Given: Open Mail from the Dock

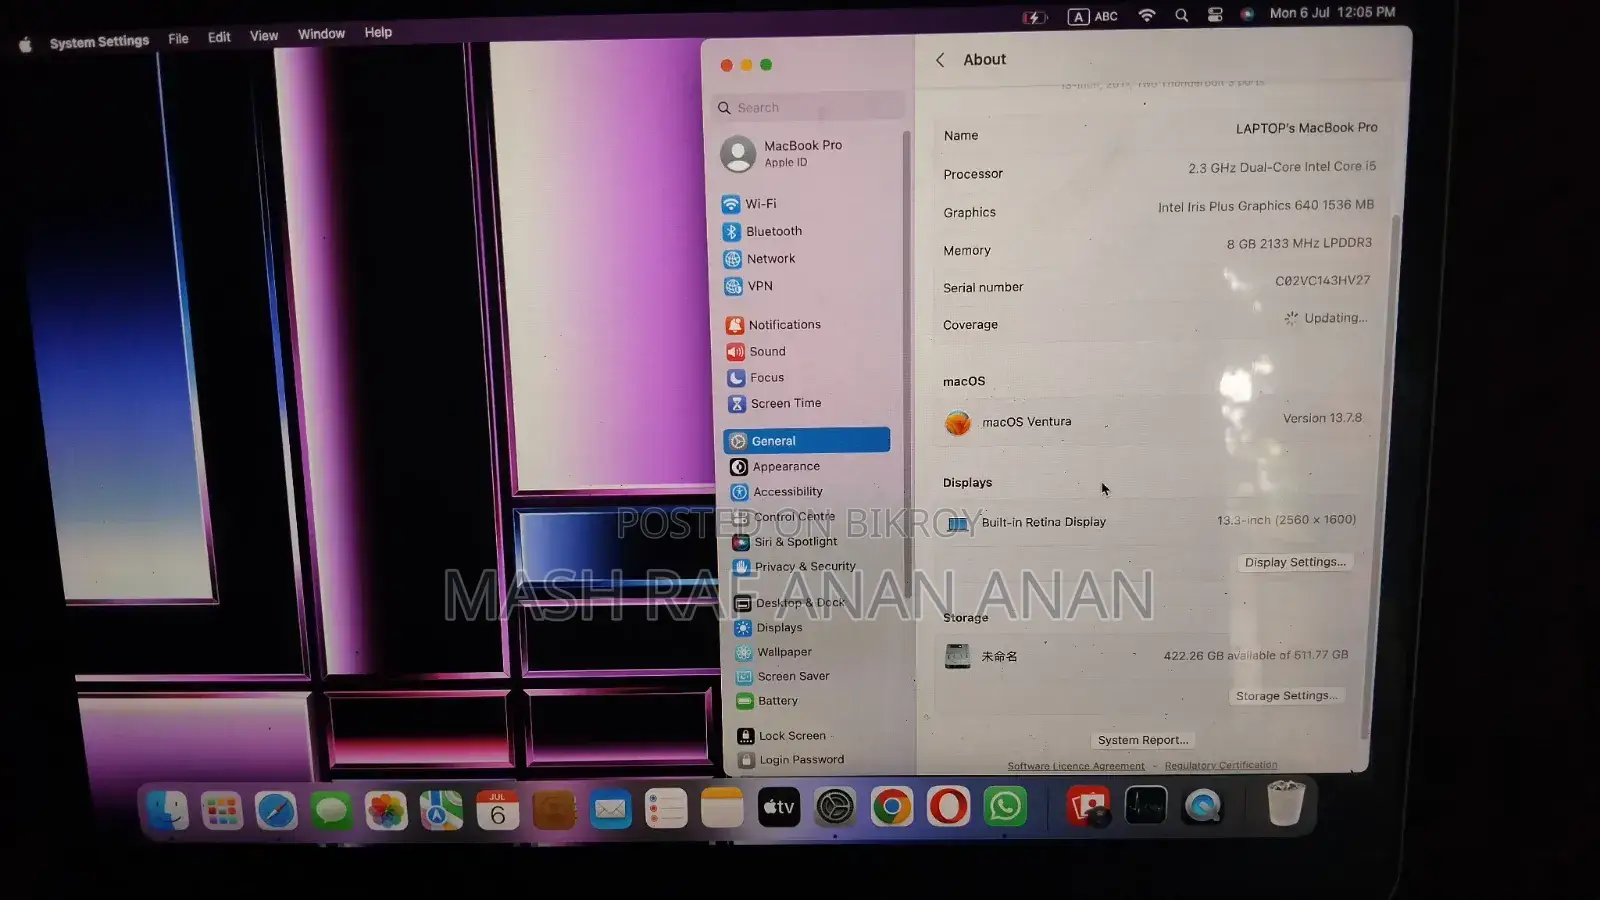Looking at the screenshot, I should coord(610,809).
